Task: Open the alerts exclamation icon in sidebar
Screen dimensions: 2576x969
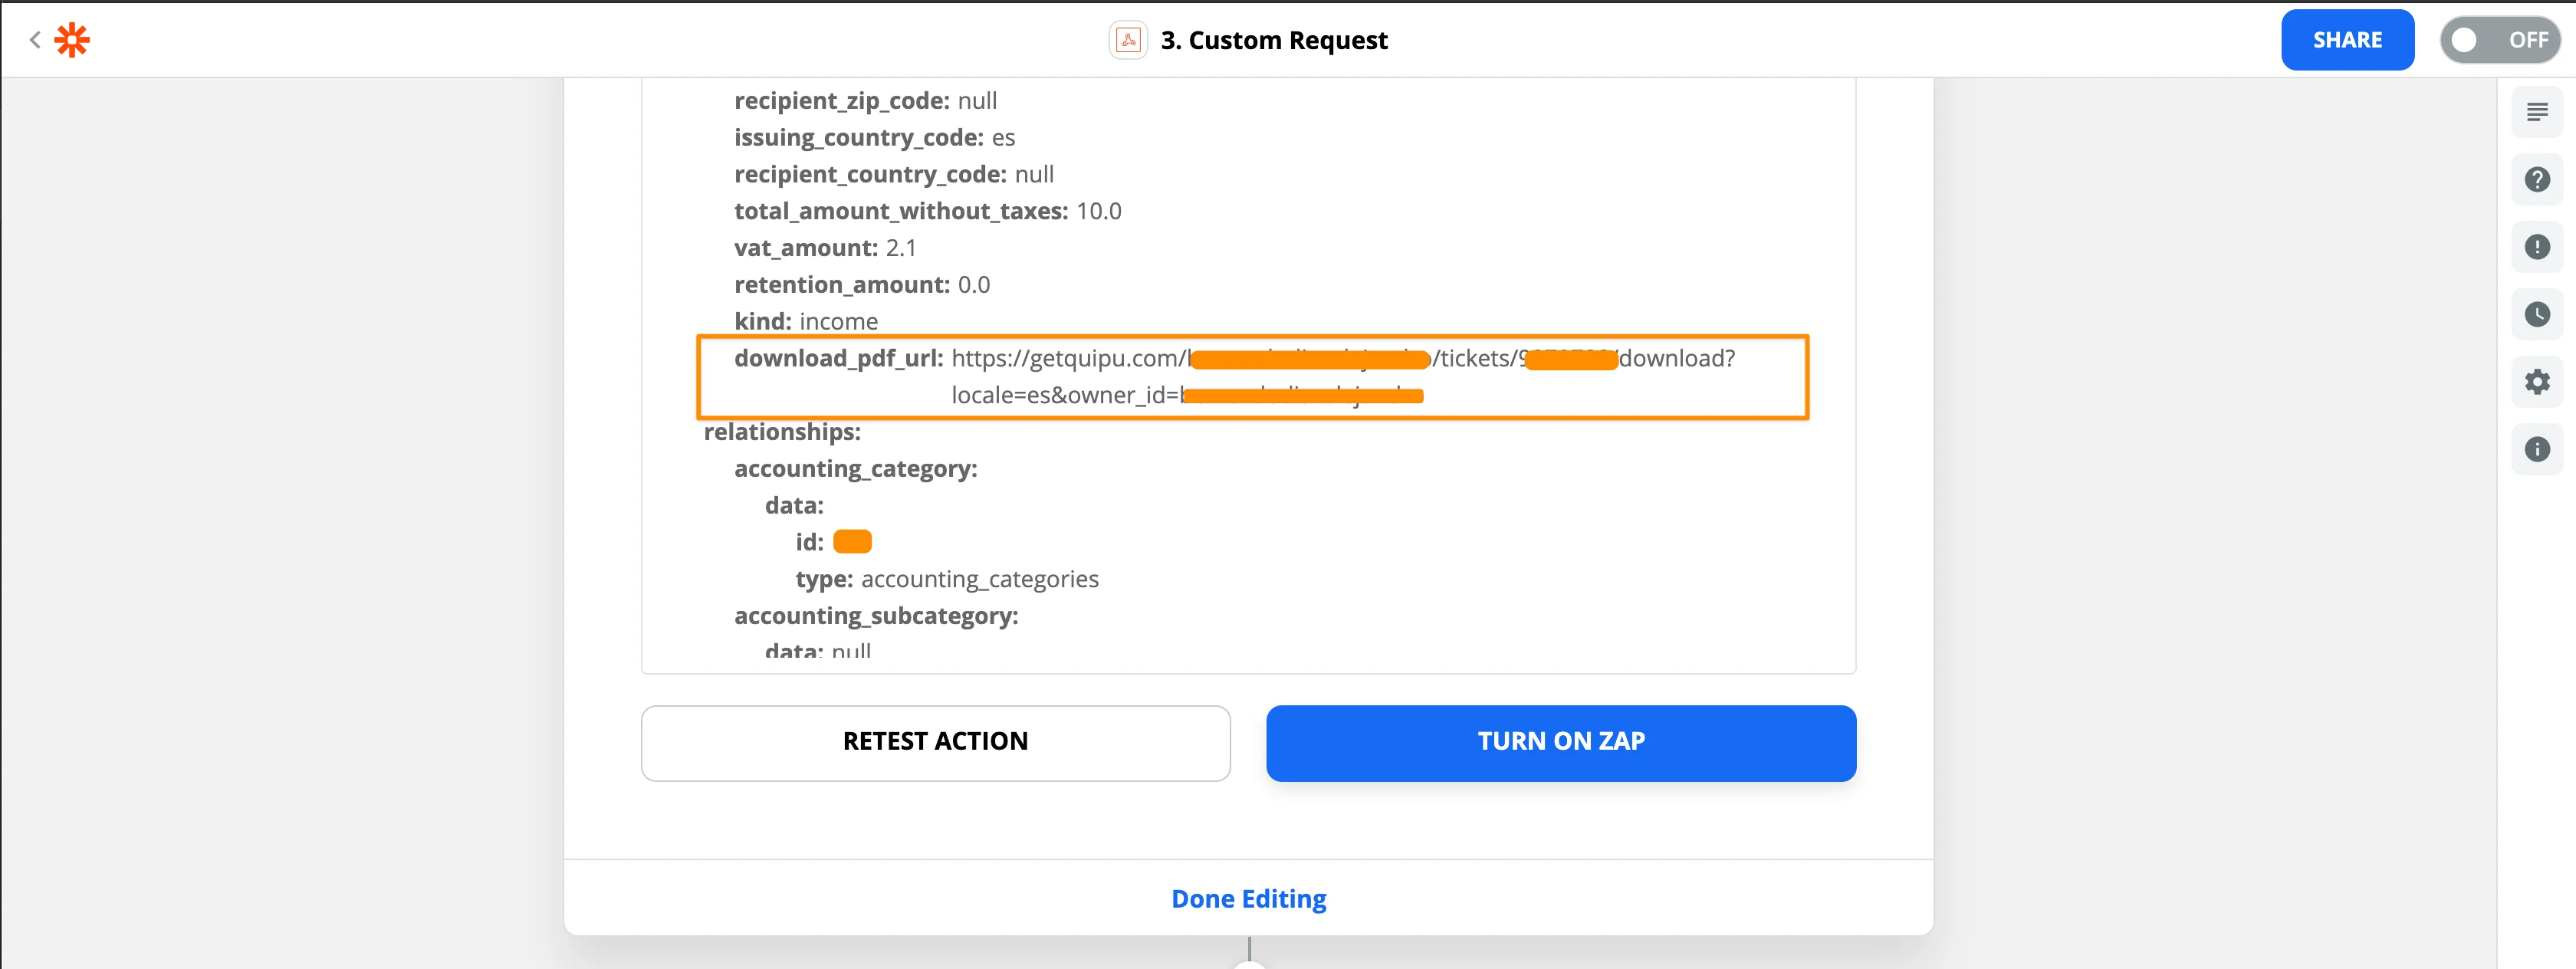Action: coord(2536,247)
